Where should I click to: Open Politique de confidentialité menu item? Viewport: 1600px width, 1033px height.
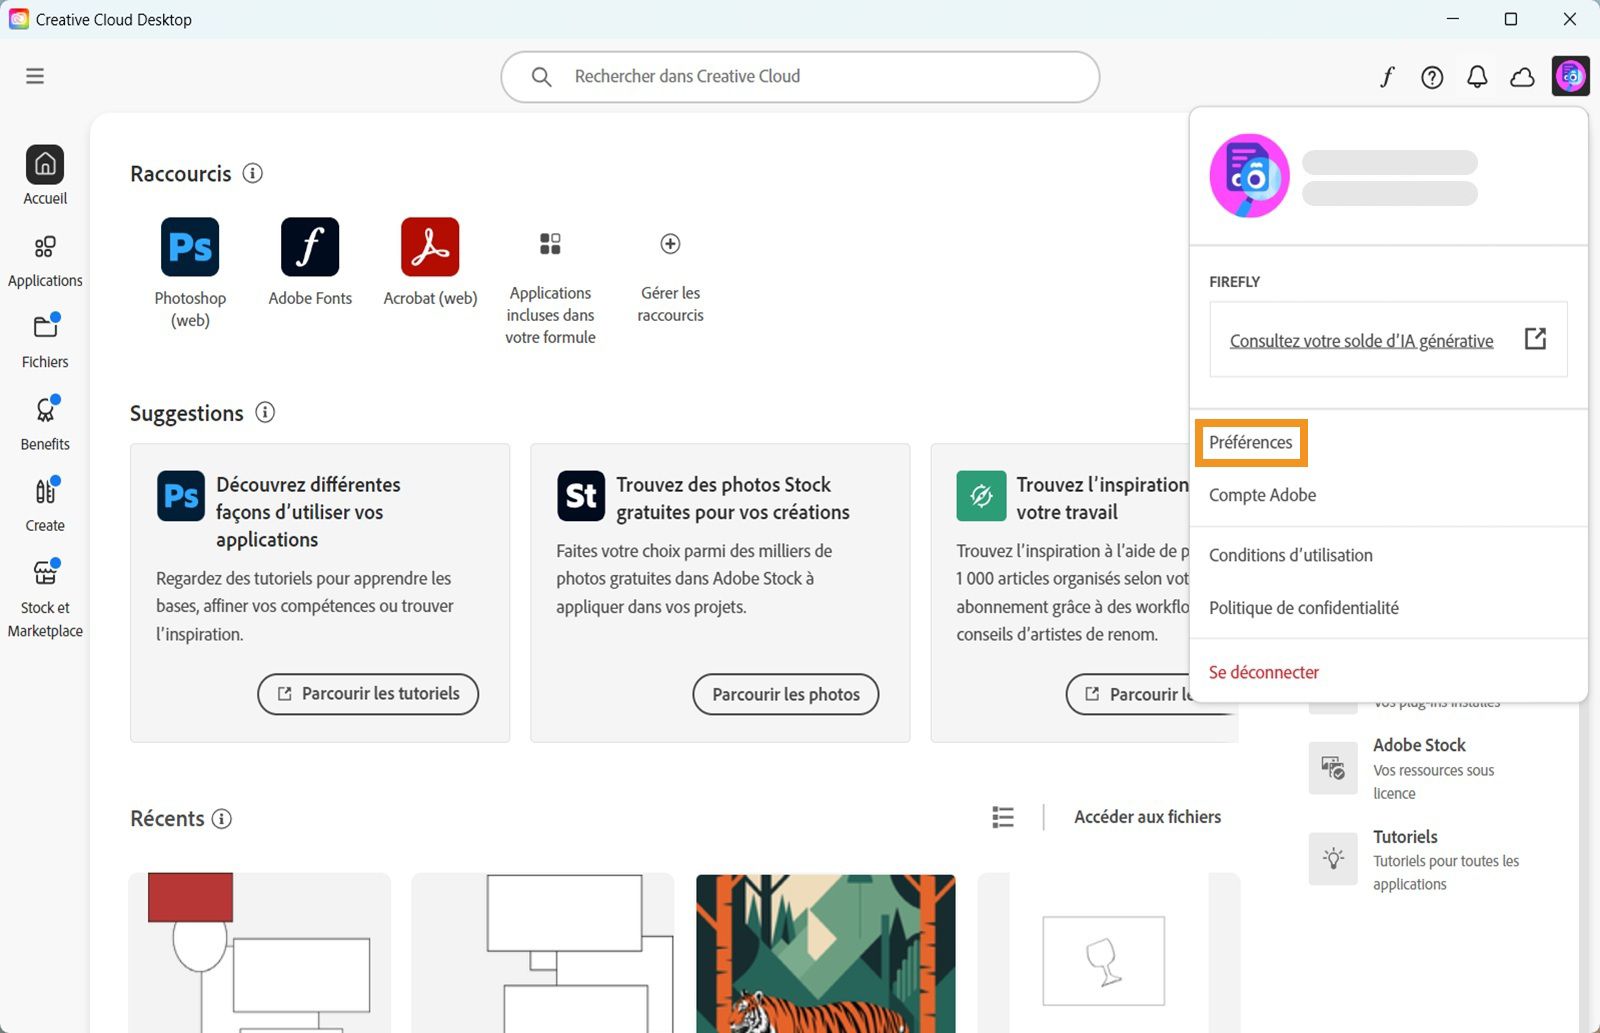point(1304,608)
